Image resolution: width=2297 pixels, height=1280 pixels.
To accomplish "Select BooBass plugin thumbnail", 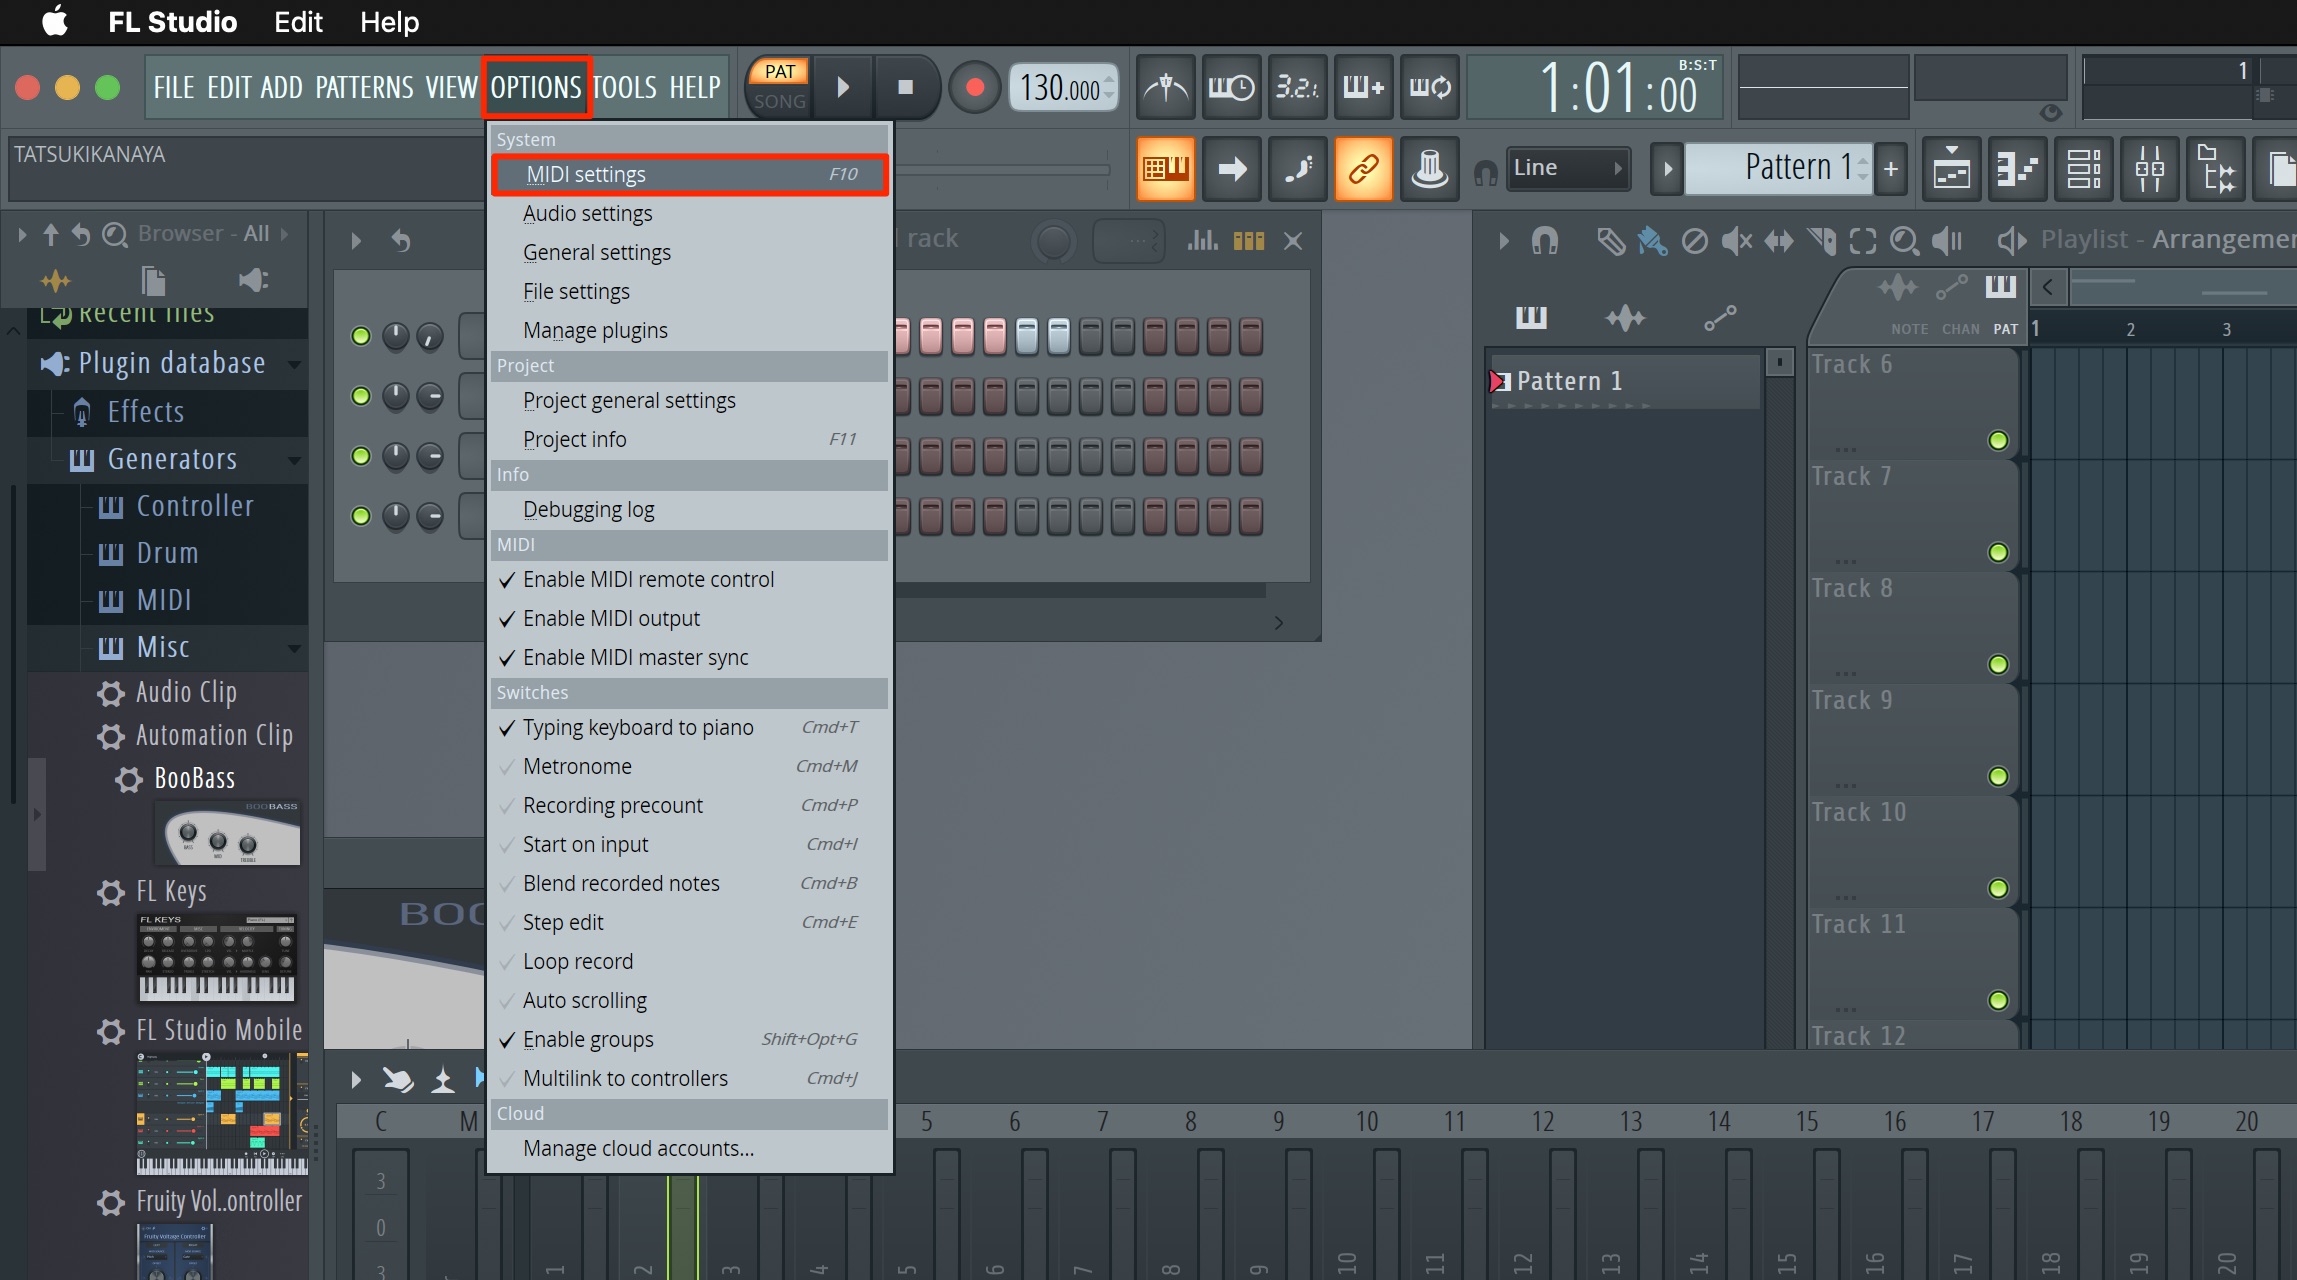I will coord(227,832).
